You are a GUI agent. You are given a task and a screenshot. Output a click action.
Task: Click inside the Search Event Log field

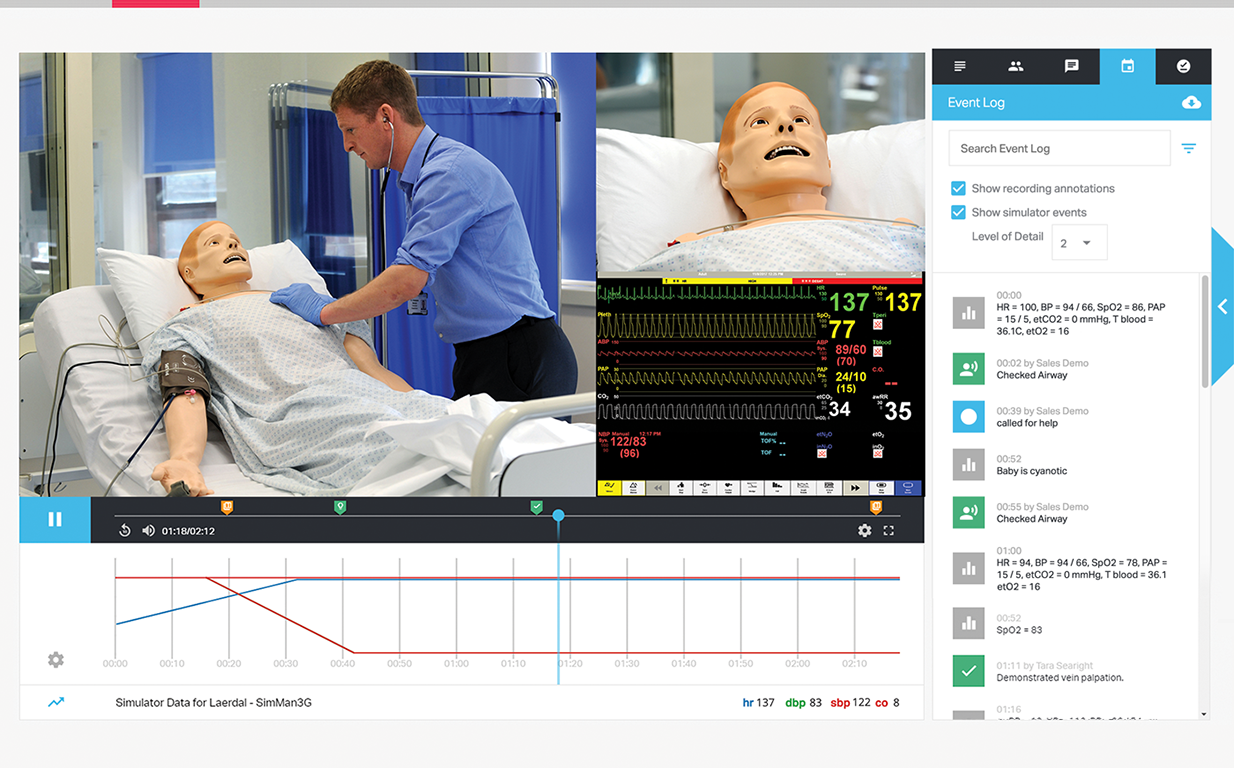(x=1058, y=148)
